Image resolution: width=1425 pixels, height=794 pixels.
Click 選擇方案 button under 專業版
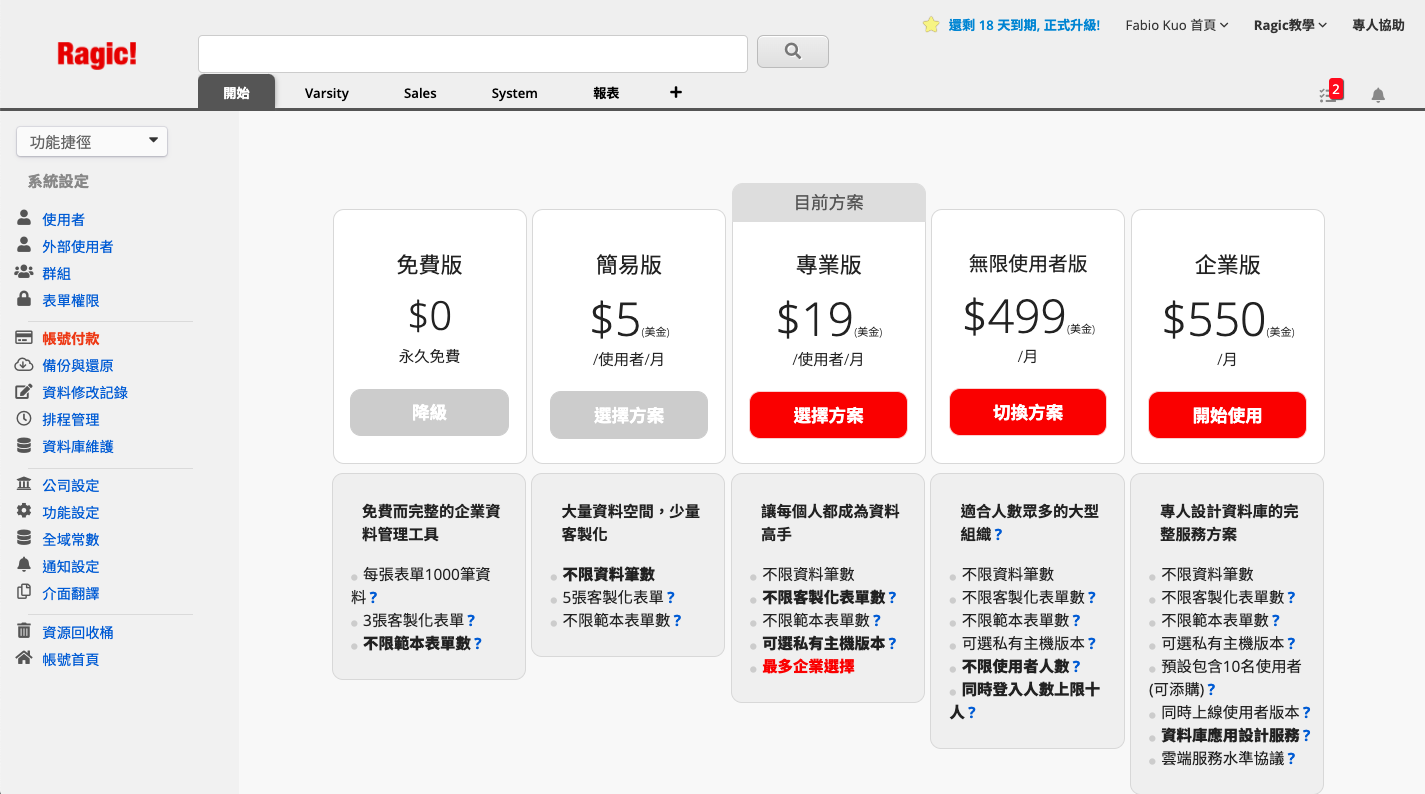[828, 415]
